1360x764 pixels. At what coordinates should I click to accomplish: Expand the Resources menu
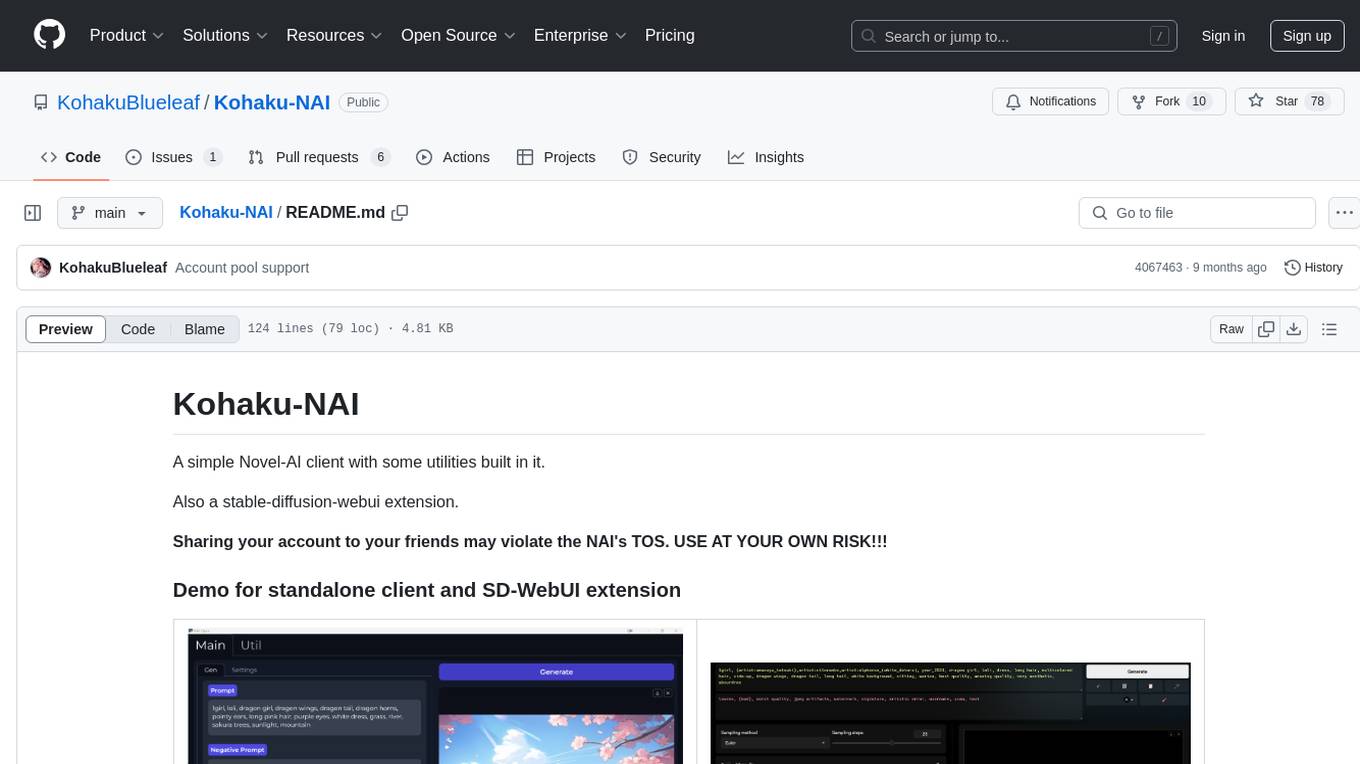[x=334, y=35]
